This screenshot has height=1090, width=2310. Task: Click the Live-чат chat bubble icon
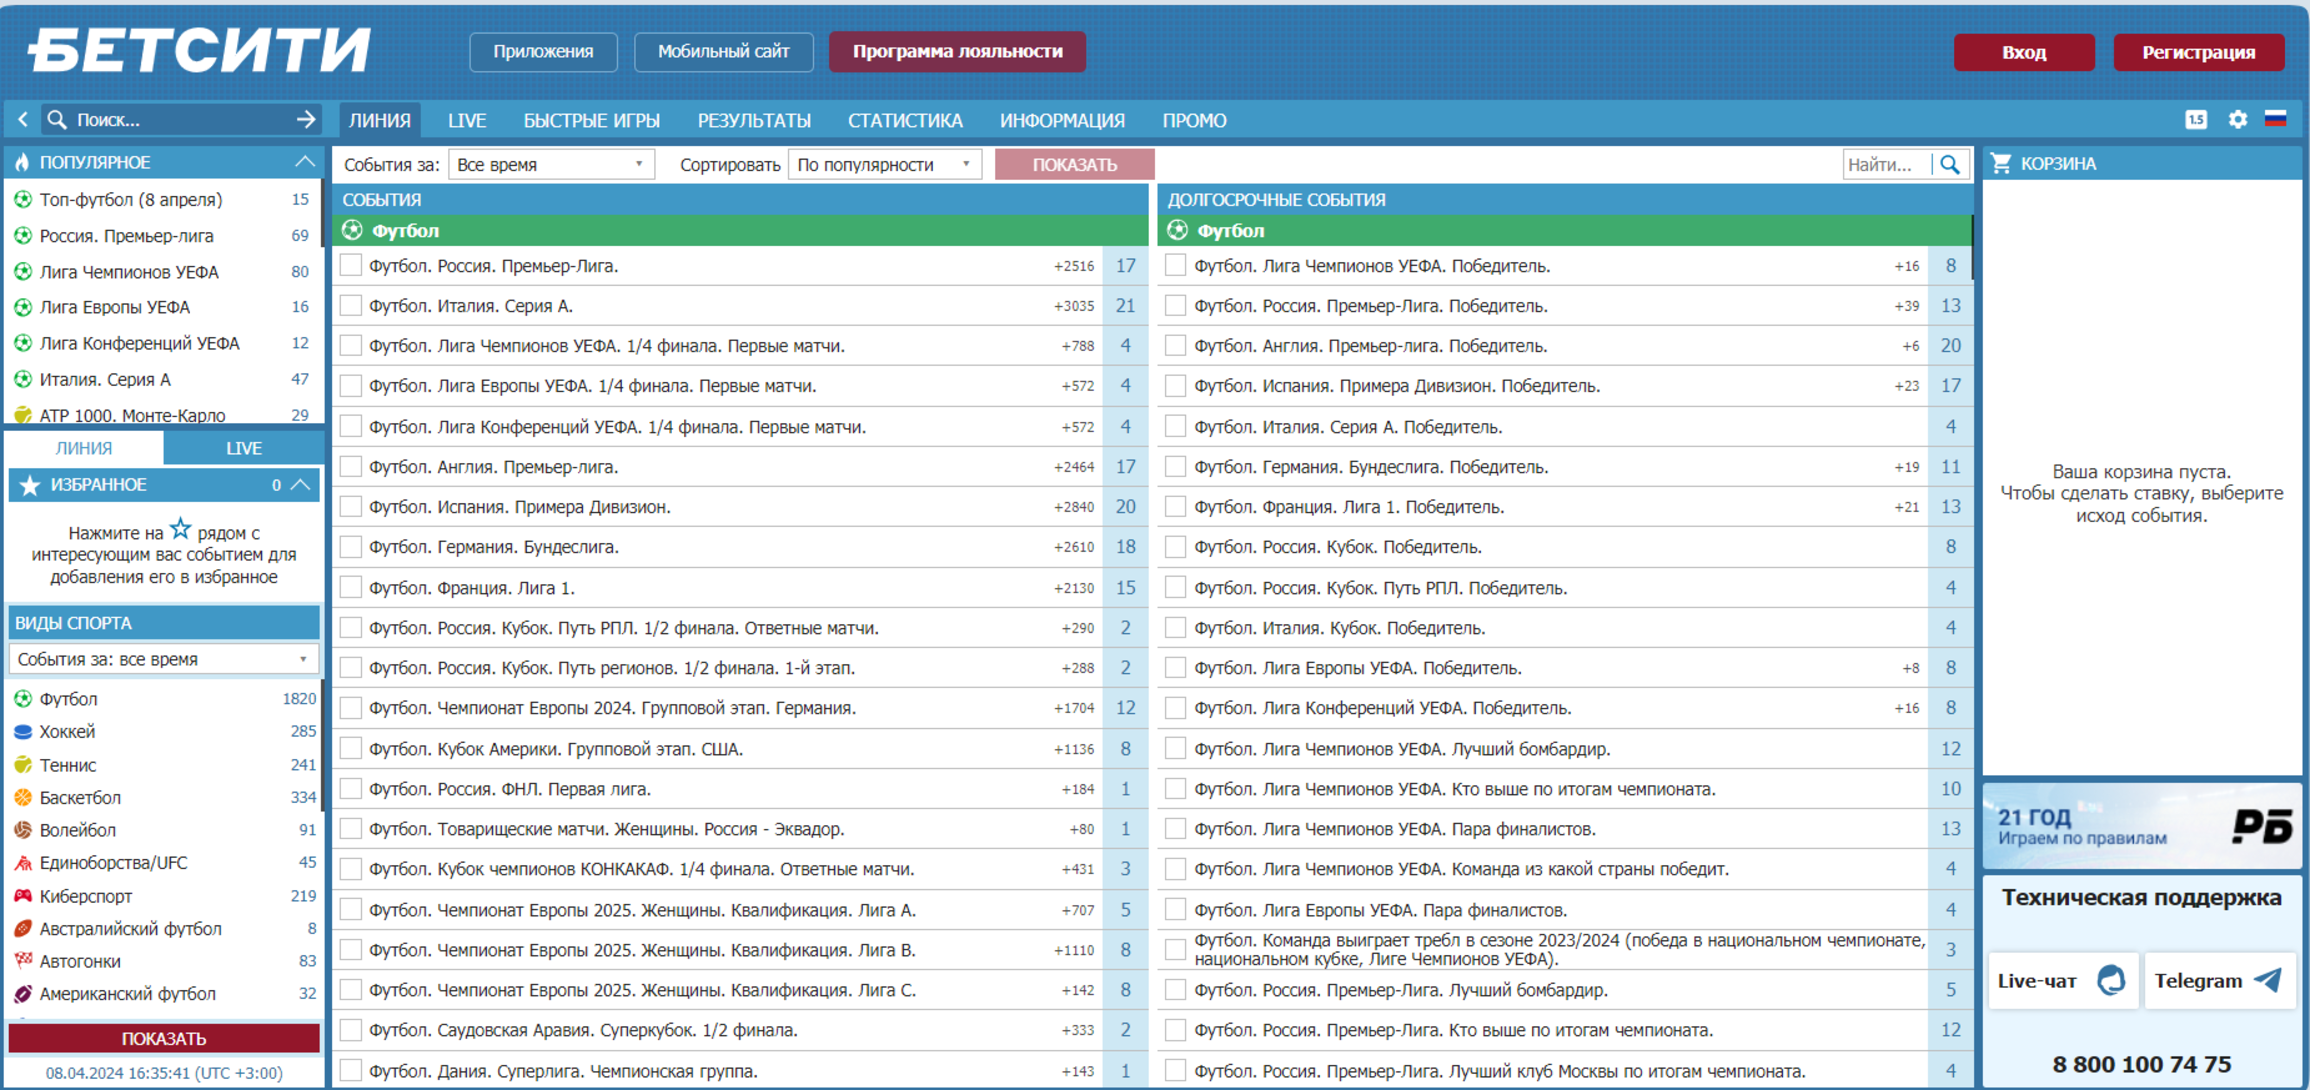2111,980
